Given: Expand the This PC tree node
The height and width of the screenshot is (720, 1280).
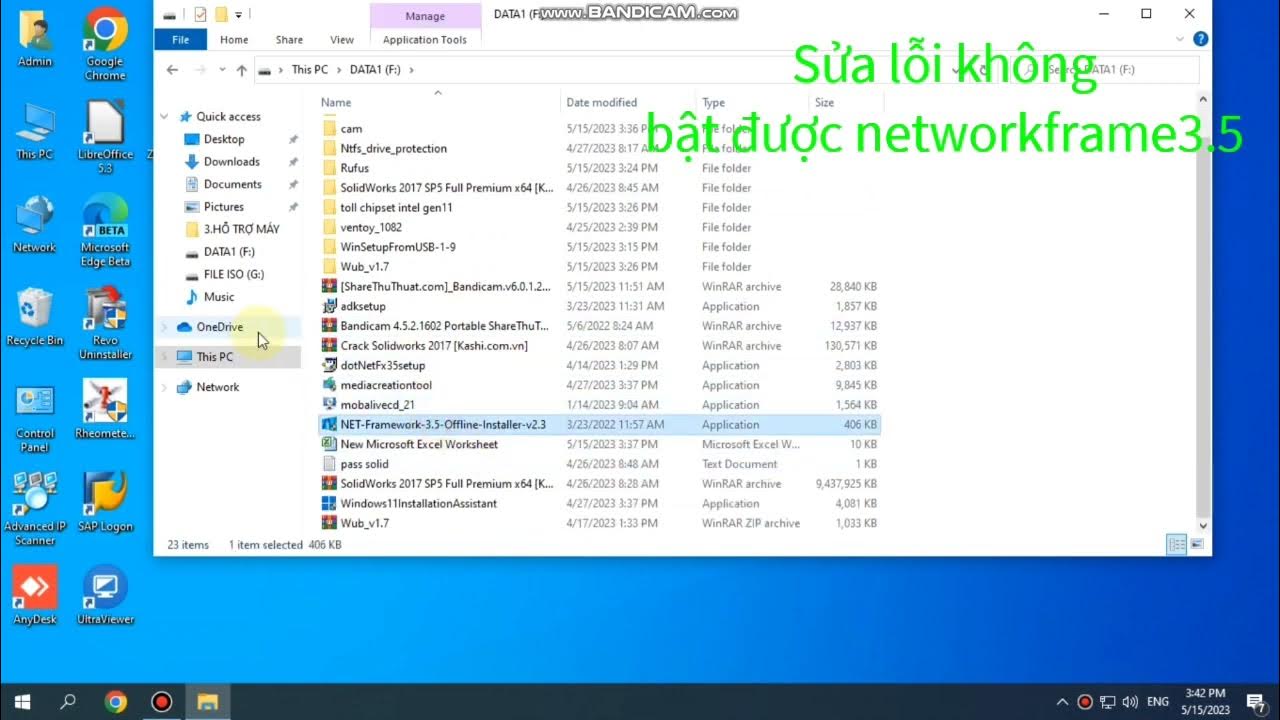Looking at the screenshot, I should tap(165, 357).
